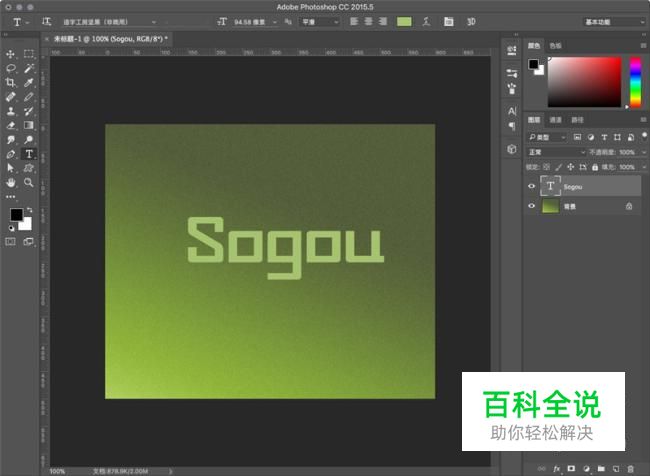650x476 pixels.
Task: Open the anti-aliasing method dropdown
Action: 319,22
